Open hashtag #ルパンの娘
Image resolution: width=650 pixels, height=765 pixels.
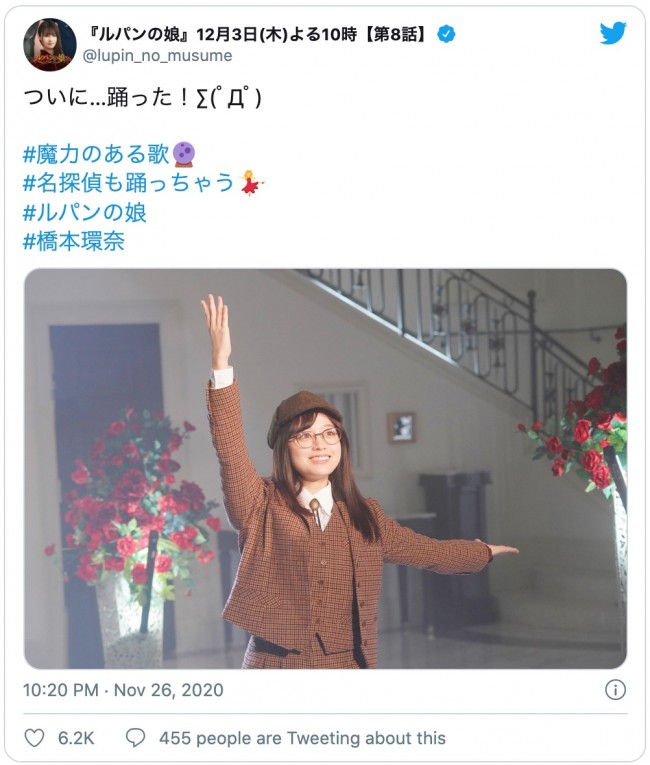click(85, 212)
